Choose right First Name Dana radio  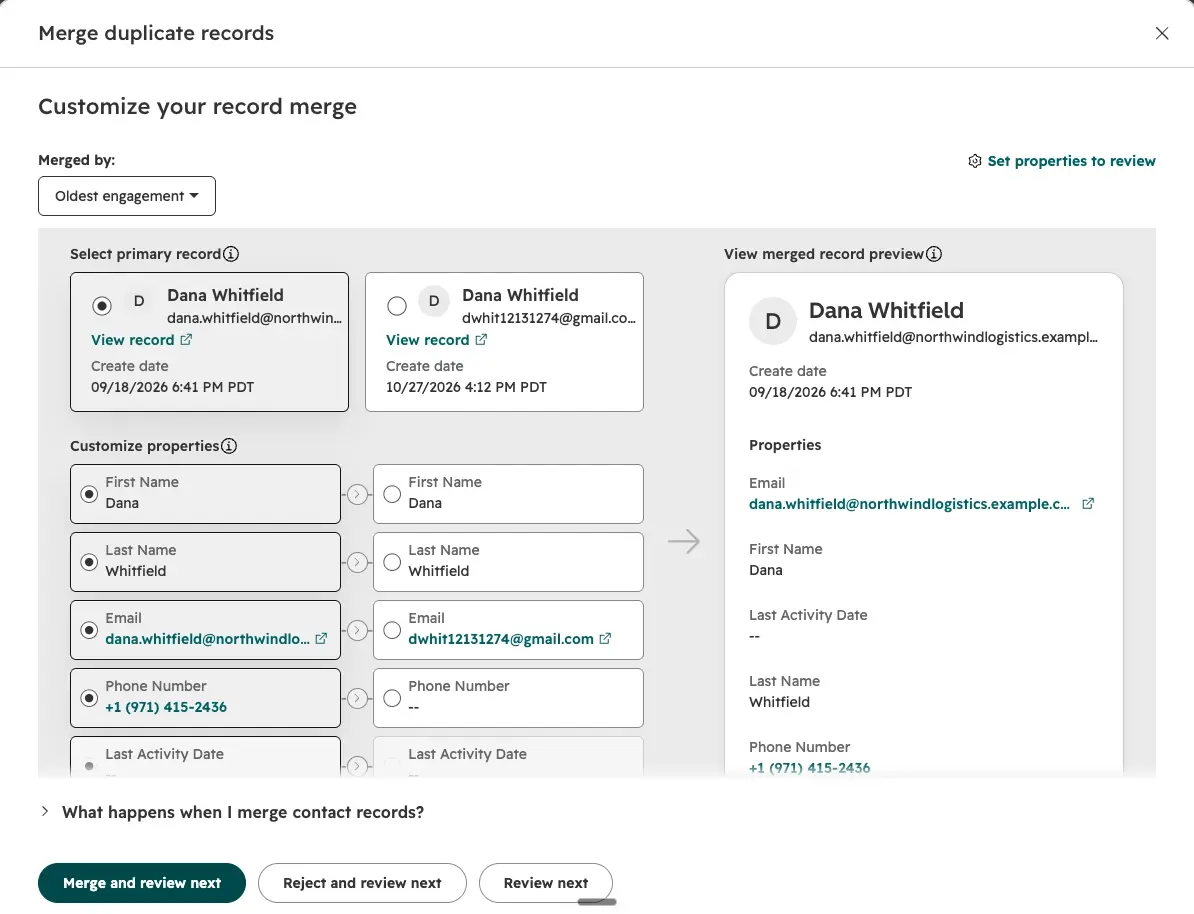pyautogui.click(x=392, y=494)
